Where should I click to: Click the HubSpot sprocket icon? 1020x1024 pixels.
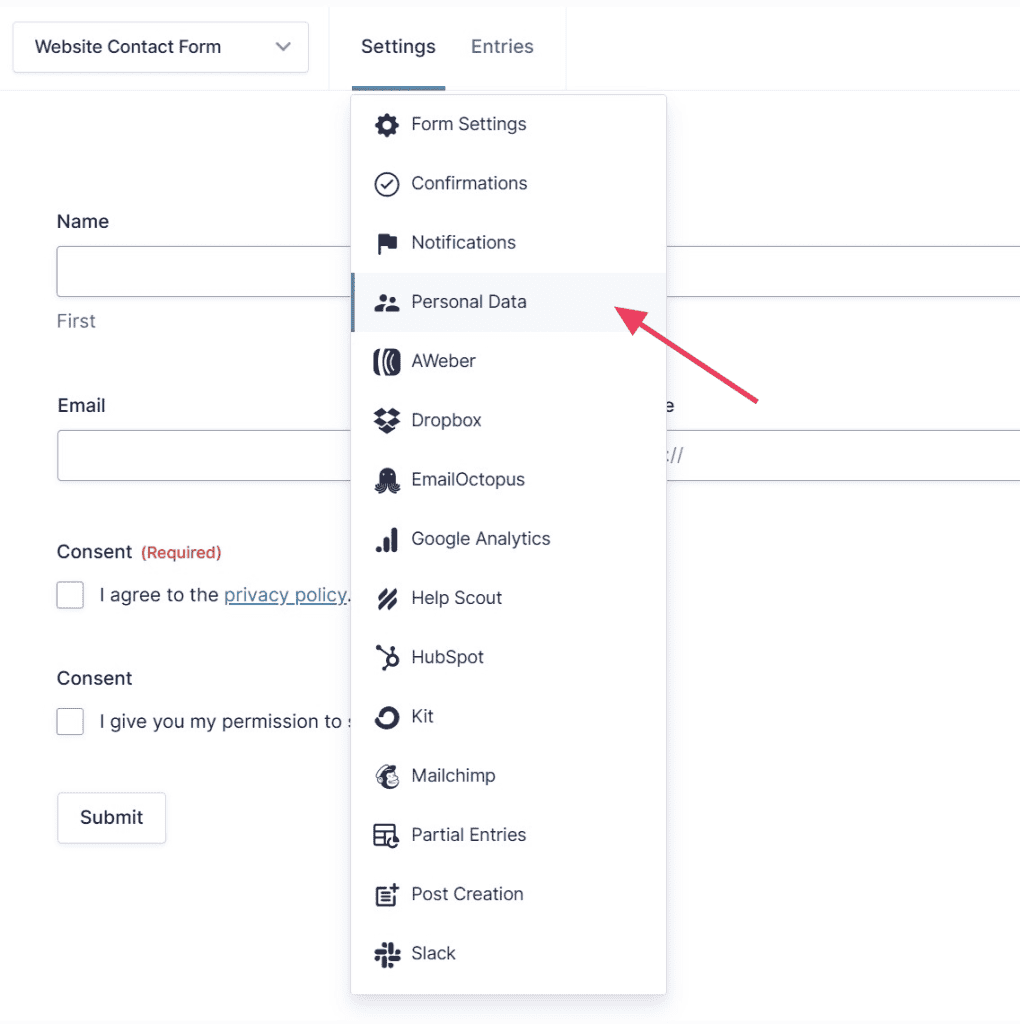(x=387, y=658)
